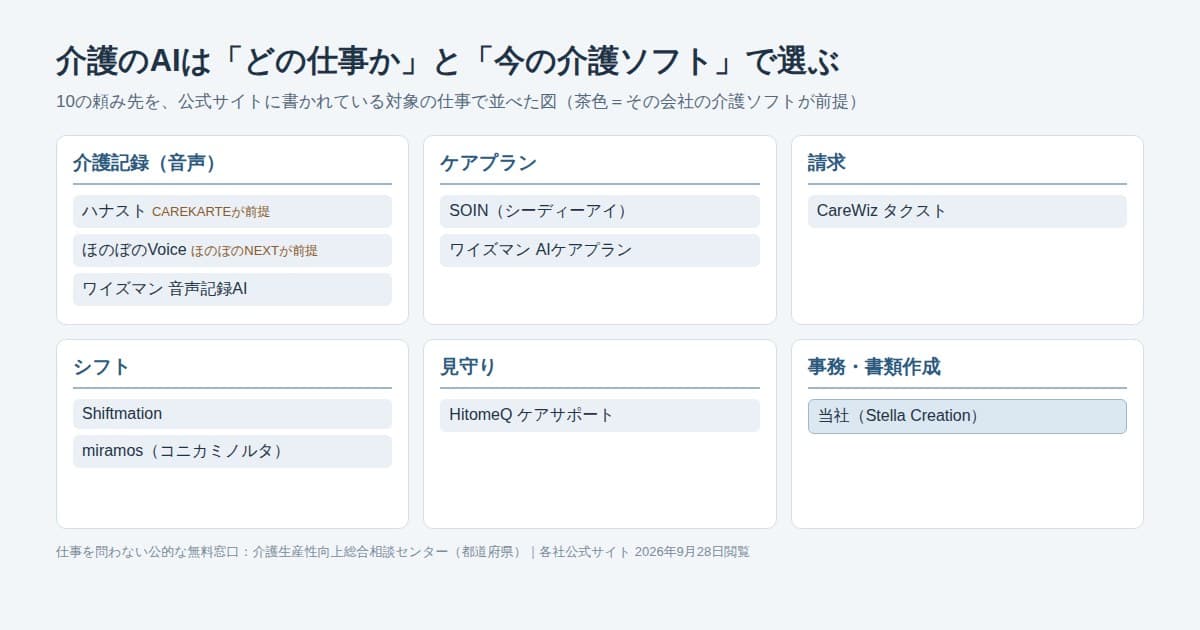Click the title 介護のAIは「どの仕事か」と「今の介護ソフト」で選ぶ

click(447, 61)
